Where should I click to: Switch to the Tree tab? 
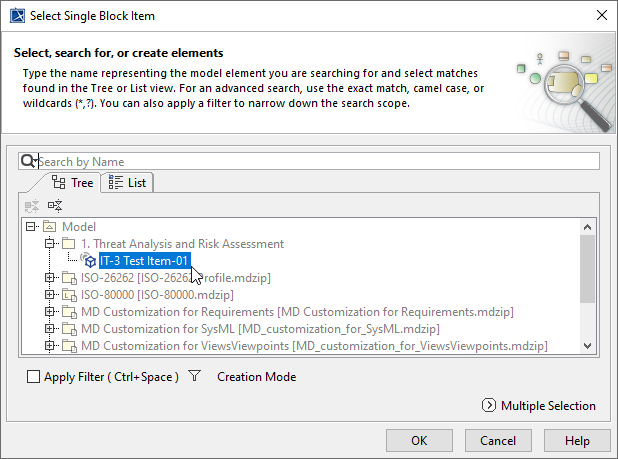[73, 183]
